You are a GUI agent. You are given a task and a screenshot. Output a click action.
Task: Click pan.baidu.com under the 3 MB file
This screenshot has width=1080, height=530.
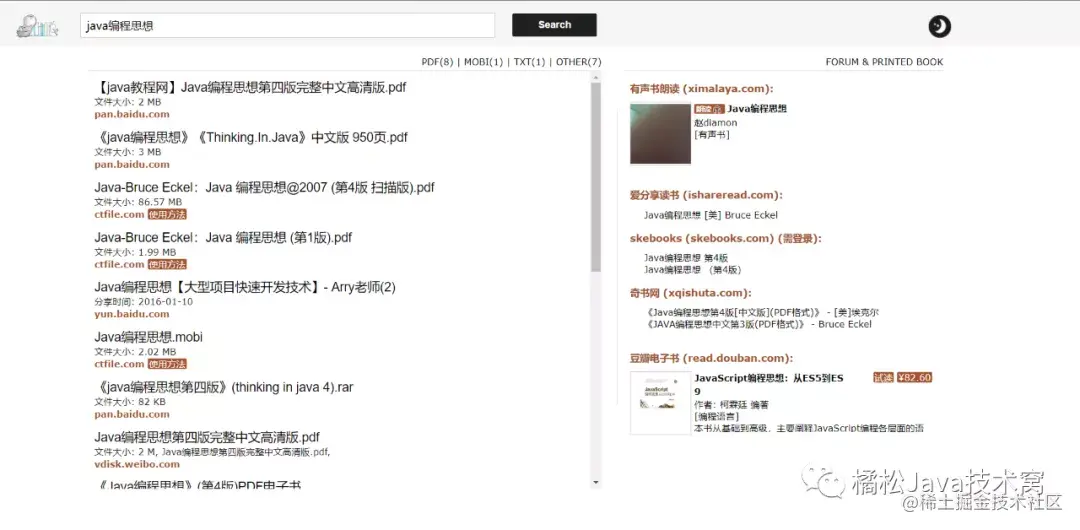(132, 165)
